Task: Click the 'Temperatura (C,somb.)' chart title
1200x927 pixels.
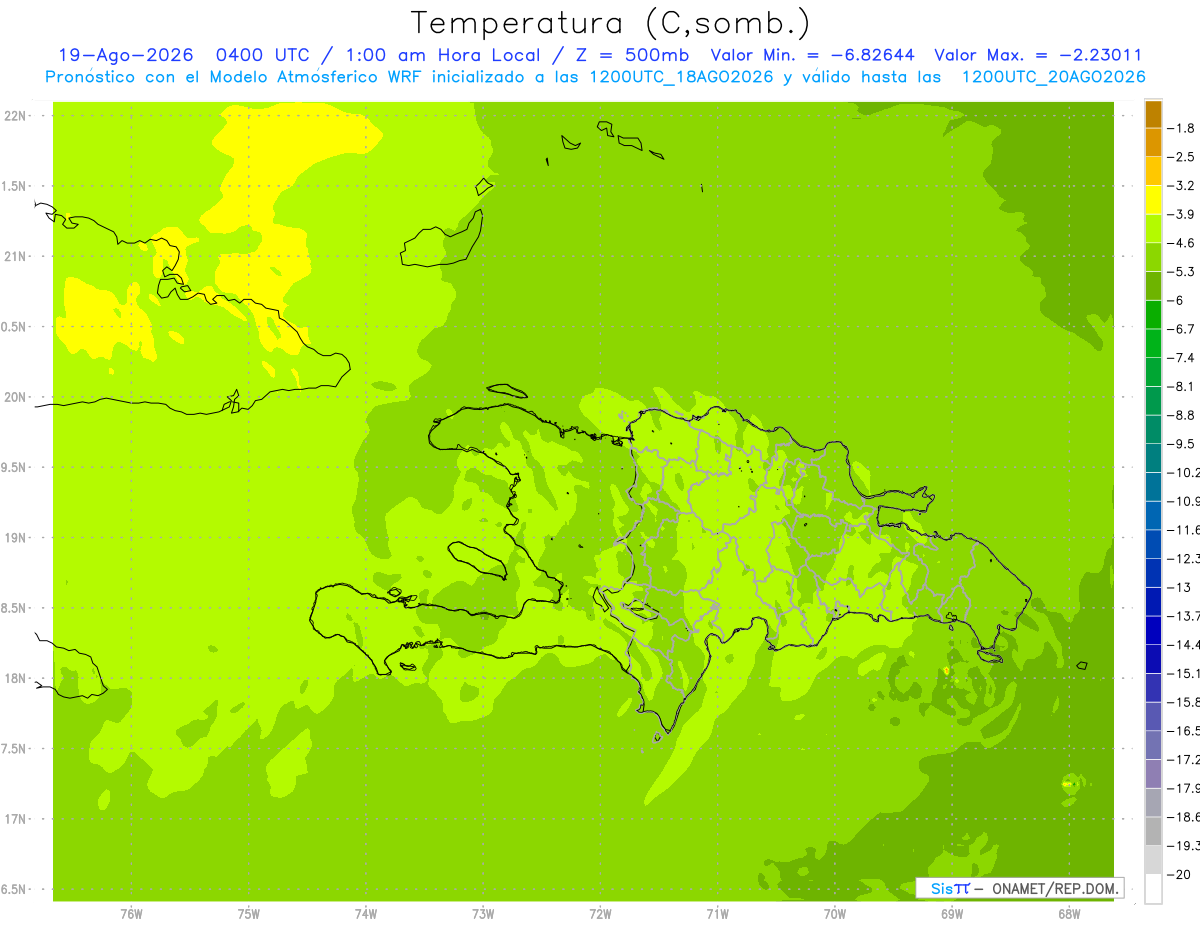Action: click(x=611, y=22)
